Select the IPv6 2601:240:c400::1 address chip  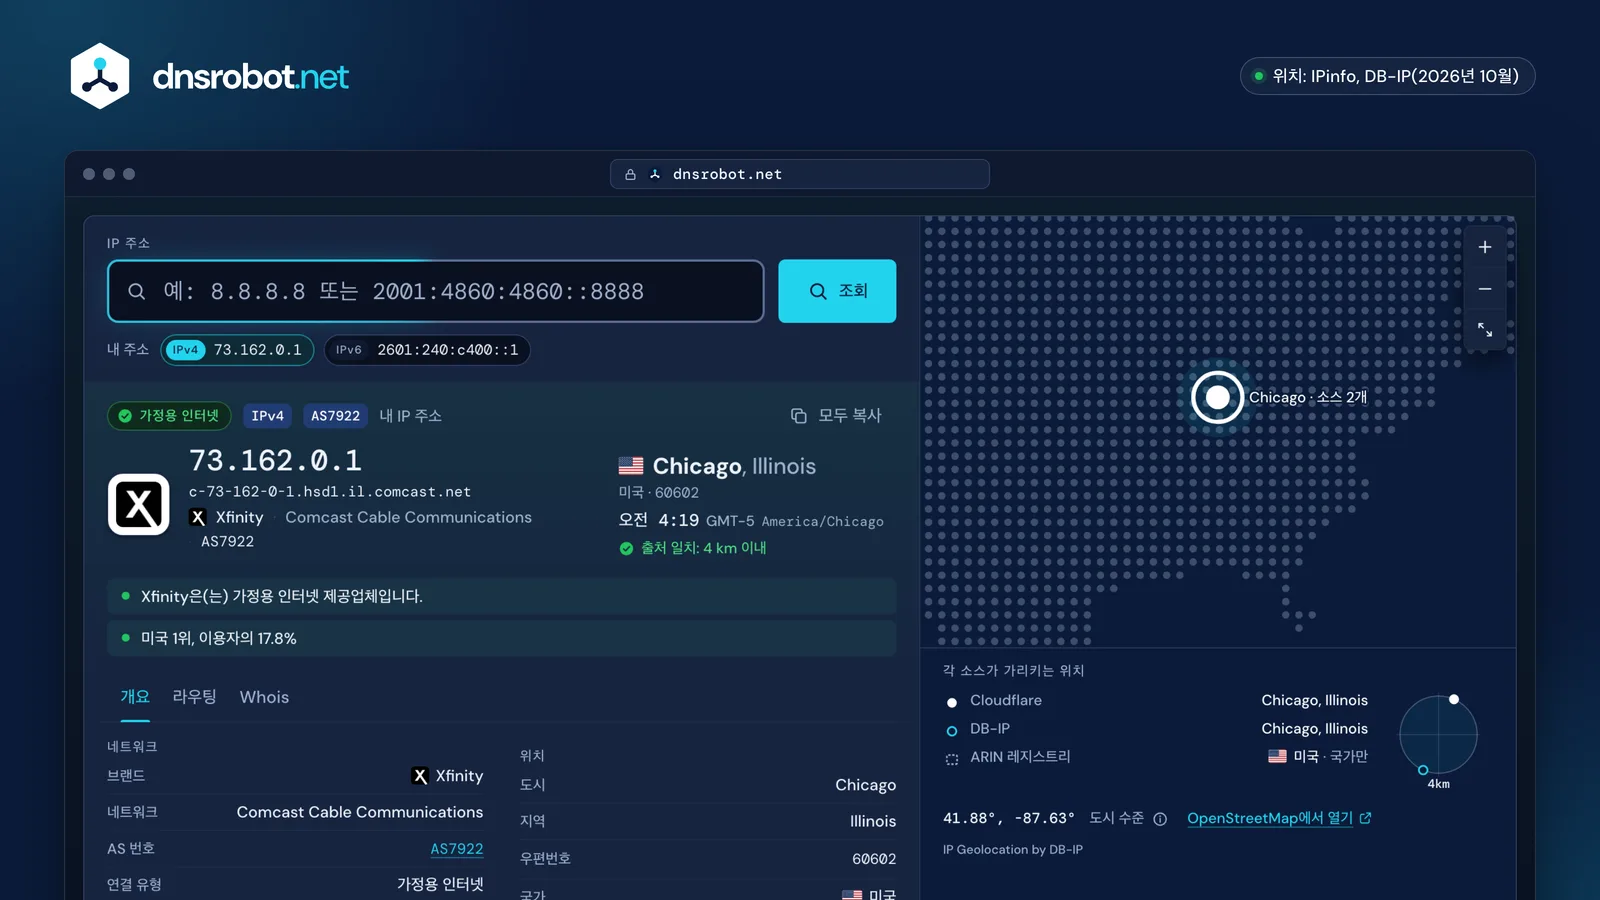[427, 350]
